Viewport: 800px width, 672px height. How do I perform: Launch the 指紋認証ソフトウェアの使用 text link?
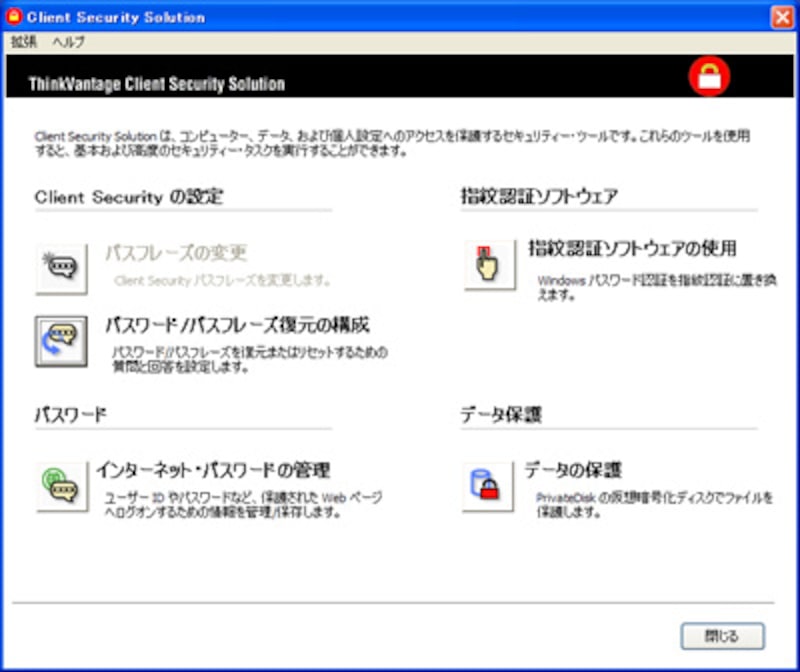tap(632, 248)
